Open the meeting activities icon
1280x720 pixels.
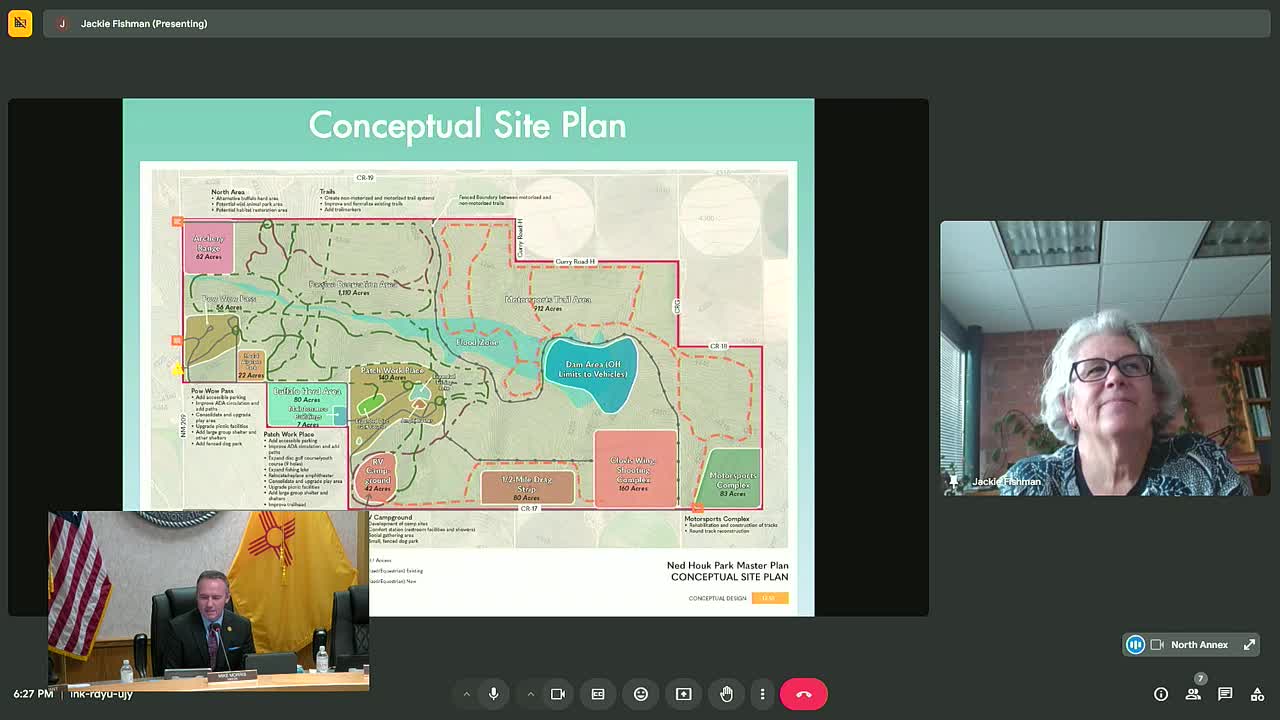point(1256,693)
